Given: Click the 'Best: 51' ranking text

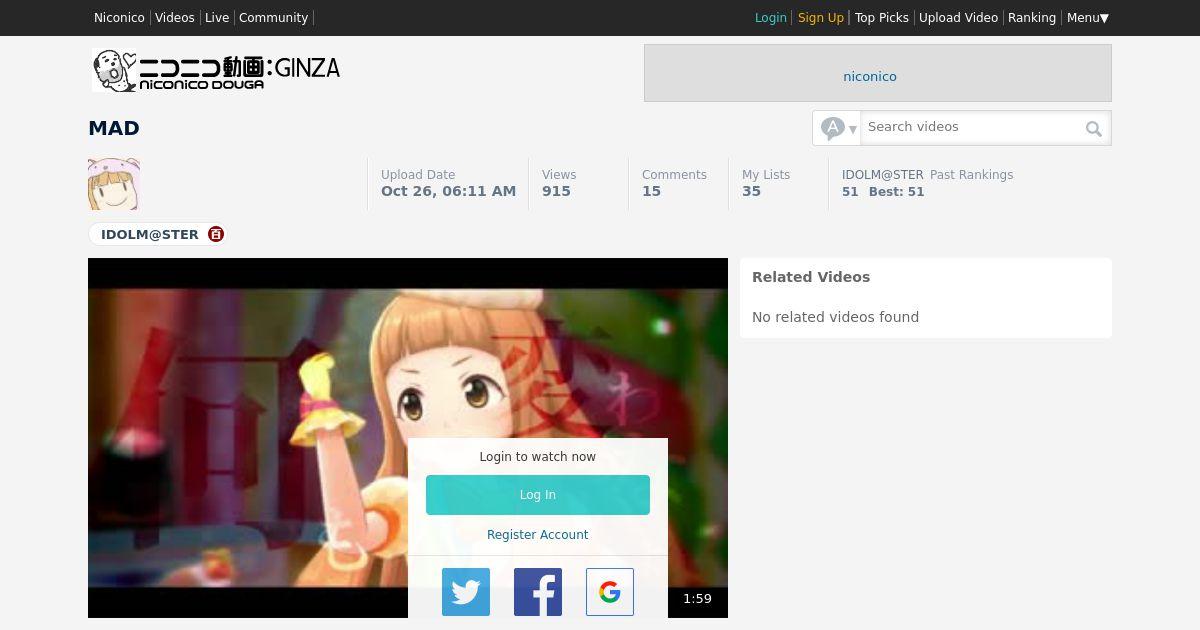Looking at the screenshot, I should [x=896, y=192].
